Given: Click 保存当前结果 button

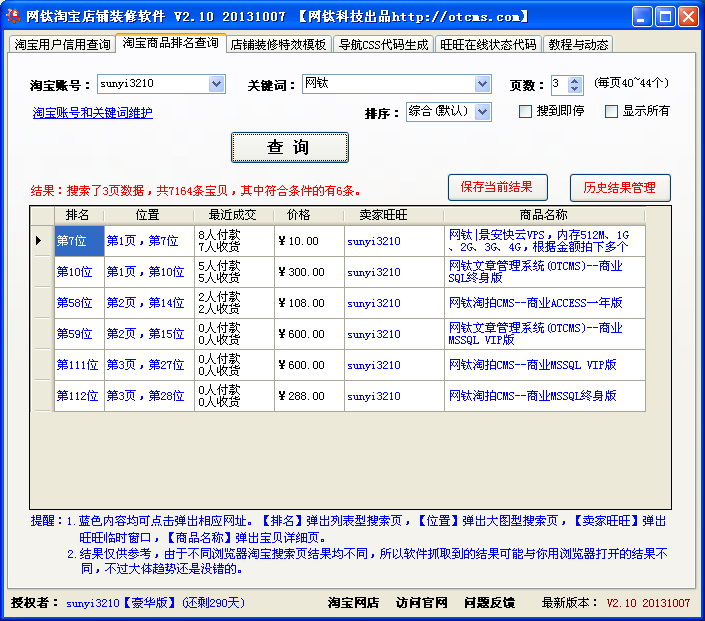Looking at the screenshot, I should point(498,187).
